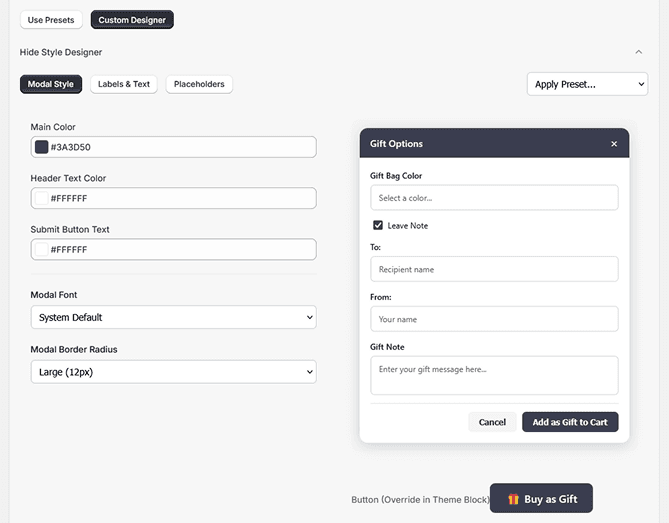
Task: Switch to the Placeholders tab
Action: [x=199, y=84]
